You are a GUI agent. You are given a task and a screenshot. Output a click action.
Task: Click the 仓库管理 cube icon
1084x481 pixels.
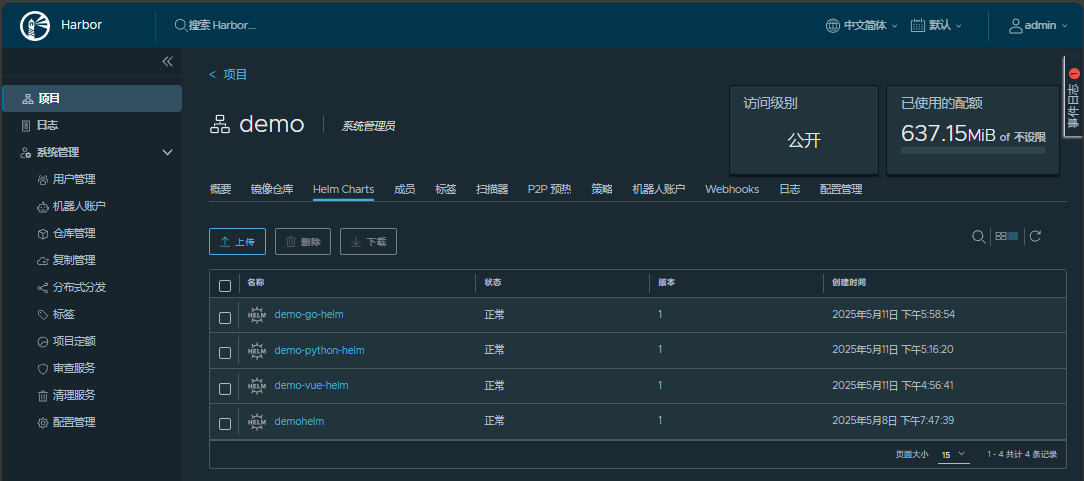pos(42,234)
